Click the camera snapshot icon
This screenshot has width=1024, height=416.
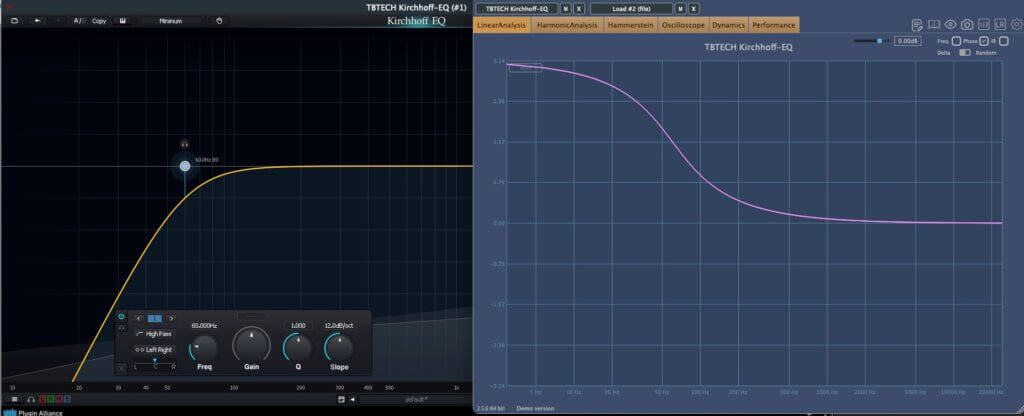967,25
